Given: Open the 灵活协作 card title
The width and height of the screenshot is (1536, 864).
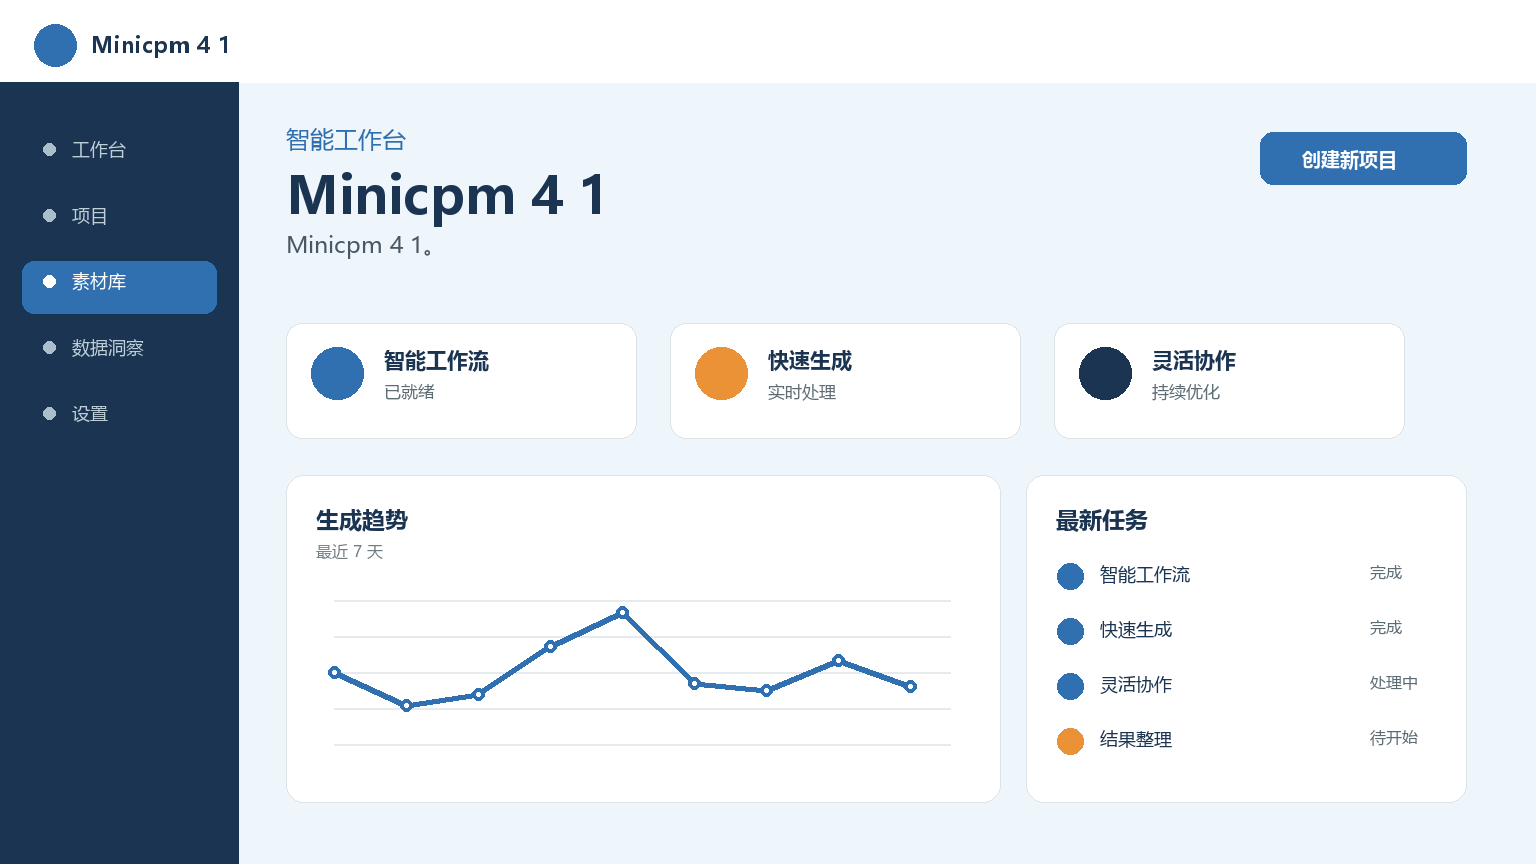Looking at the screenshot, I should click(1194, 361).
